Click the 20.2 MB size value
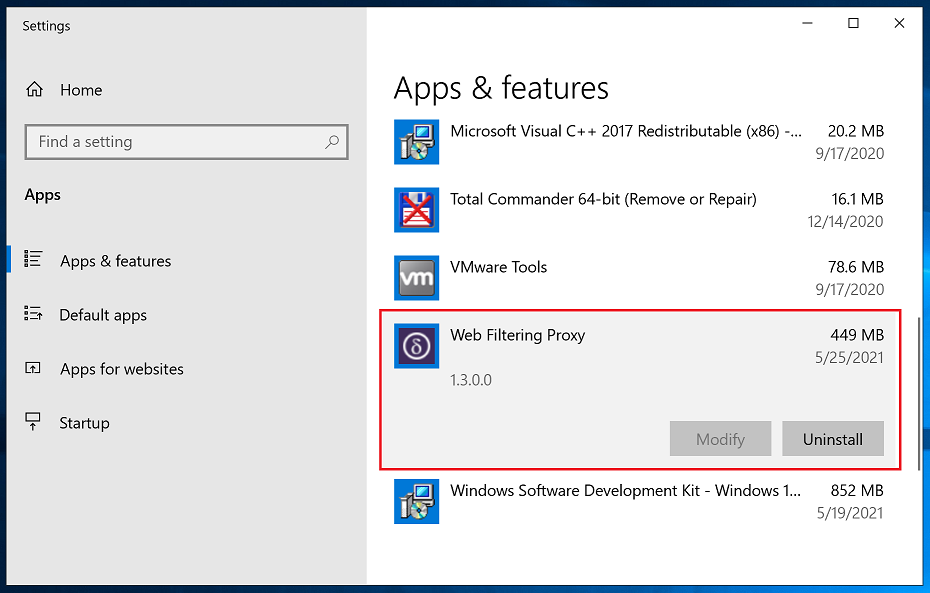The height and width of the screenshot is (593, 930). [856, 131]
